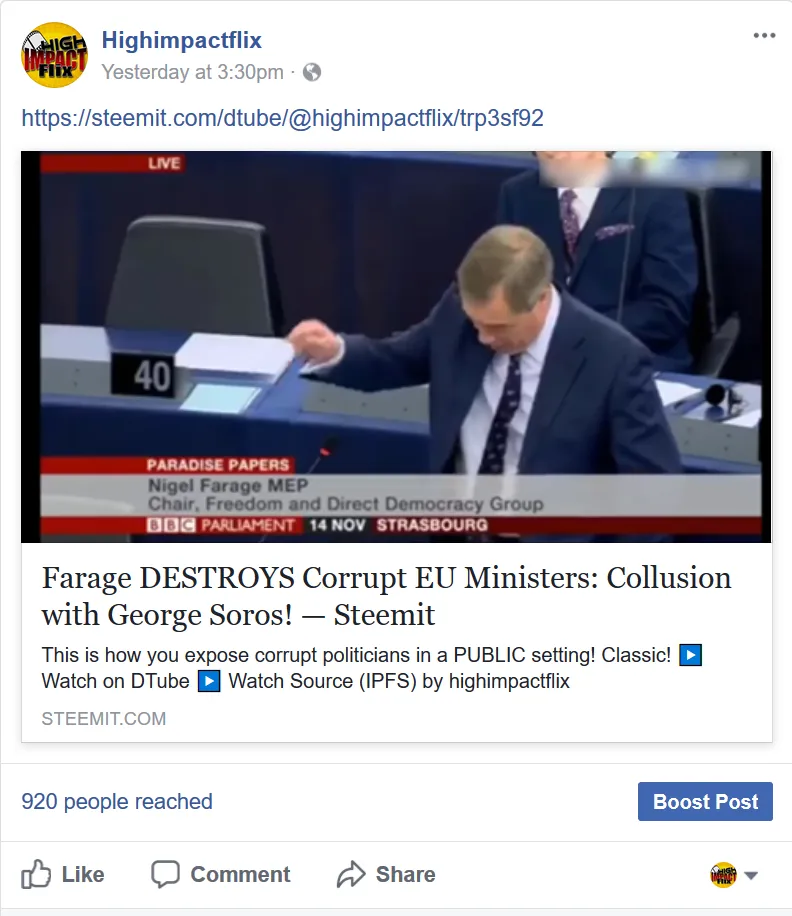792x916 pixels.
Task: Click the Yesterday at 3:30pm timestamp
Action: coord(192,72)
